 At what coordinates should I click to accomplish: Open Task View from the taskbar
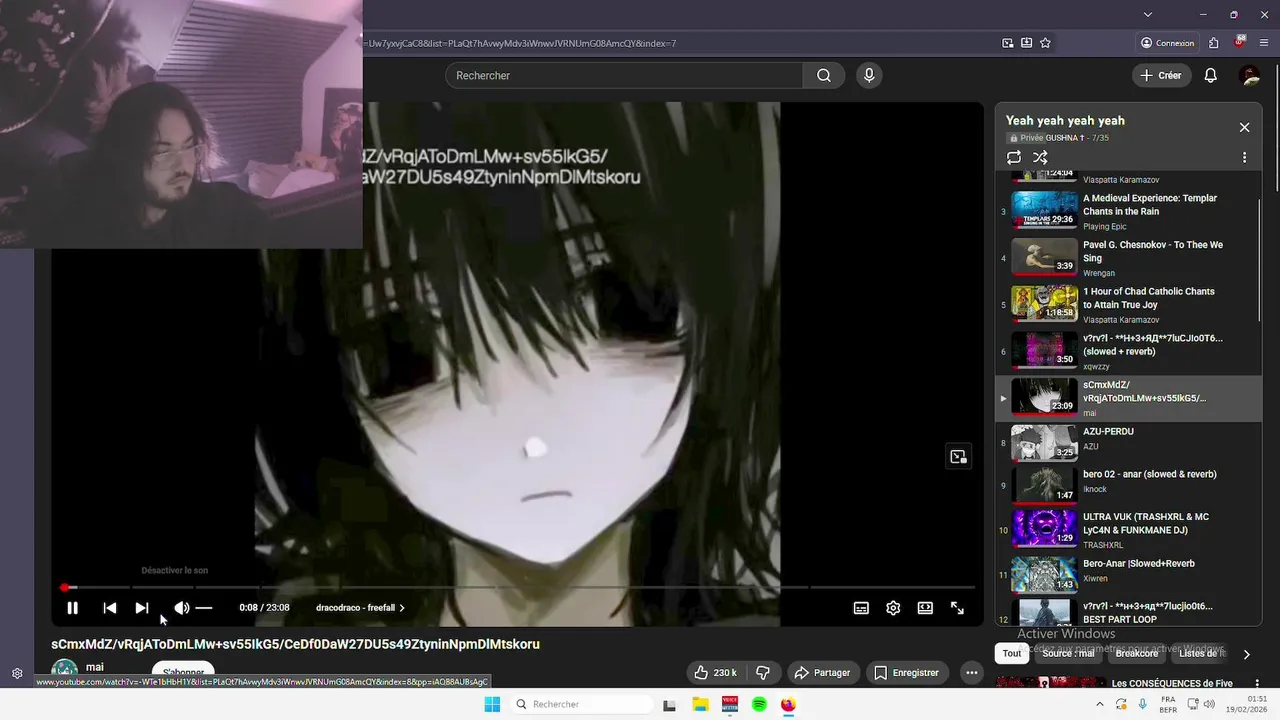[670, 704]
